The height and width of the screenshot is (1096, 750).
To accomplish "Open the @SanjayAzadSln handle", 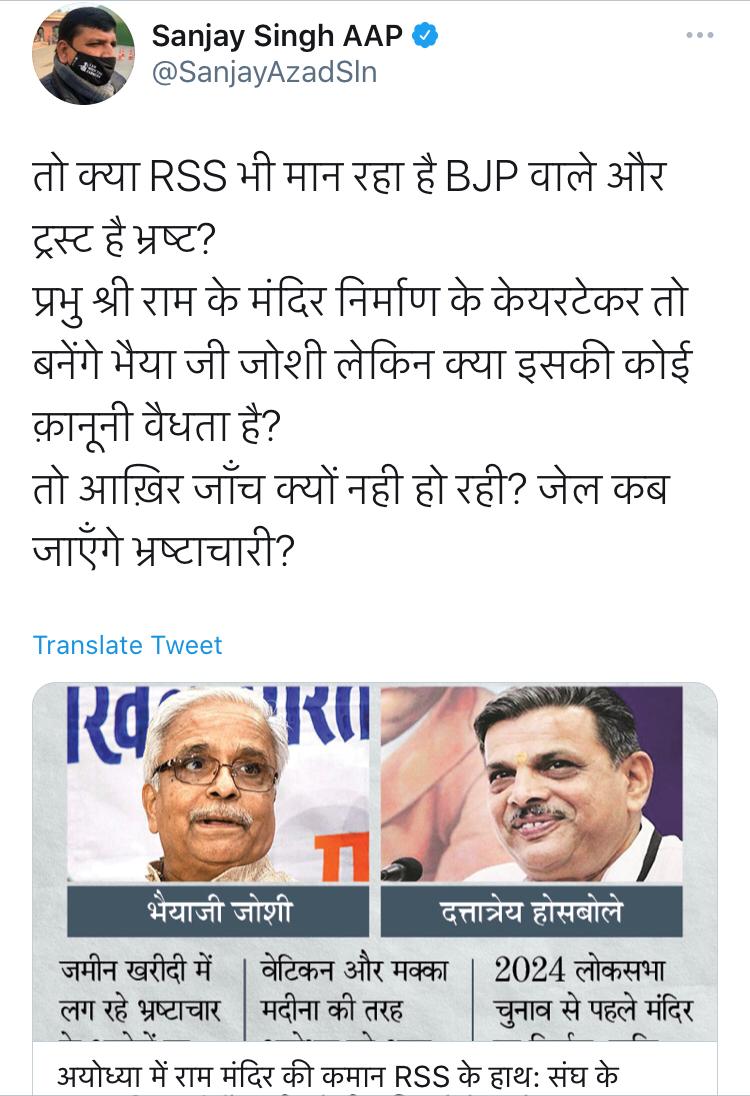I will point(264,73).
